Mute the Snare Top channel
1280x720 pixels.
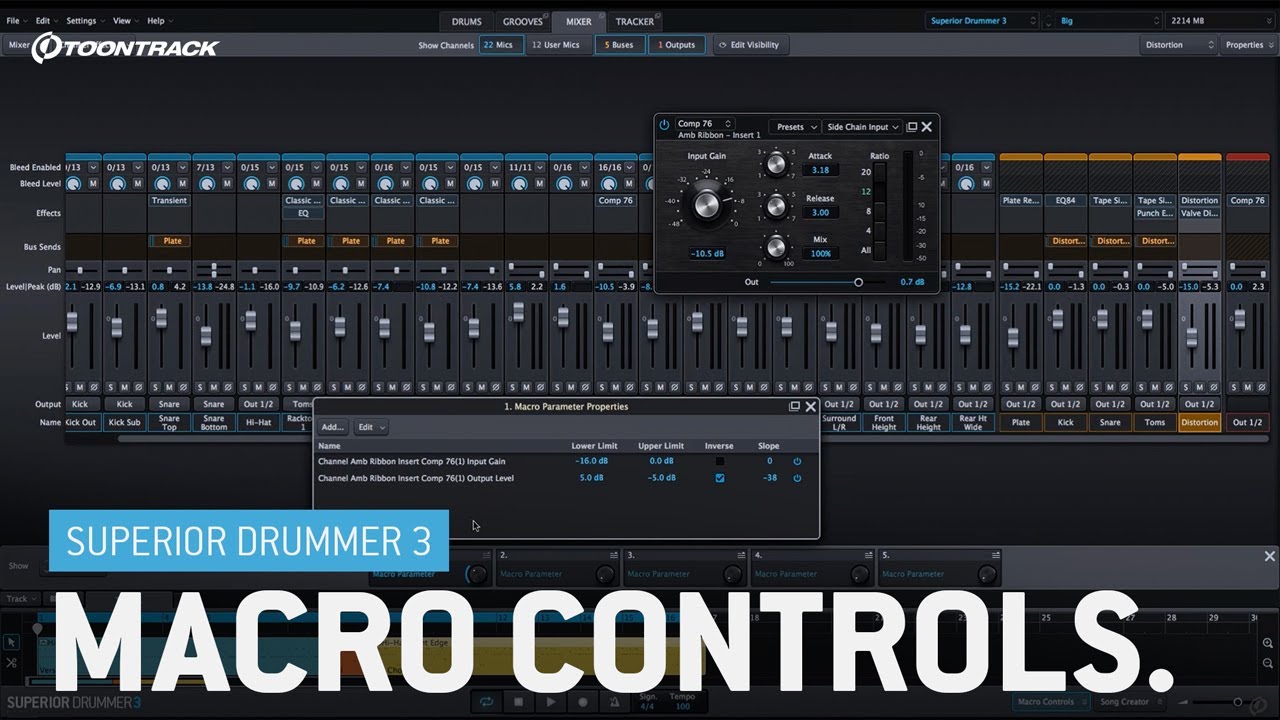(170, 387)
